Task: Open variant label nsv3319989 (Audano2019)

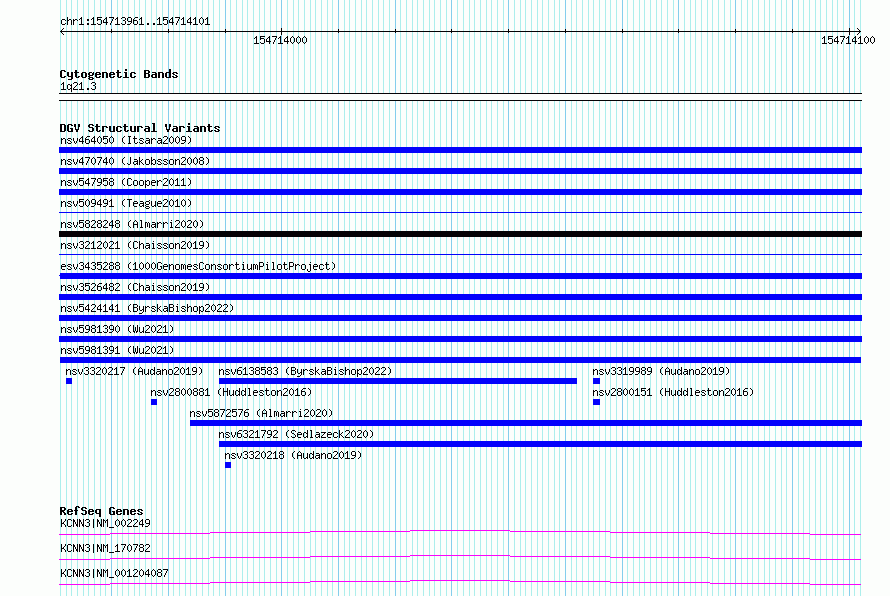Action: (661, 371)
